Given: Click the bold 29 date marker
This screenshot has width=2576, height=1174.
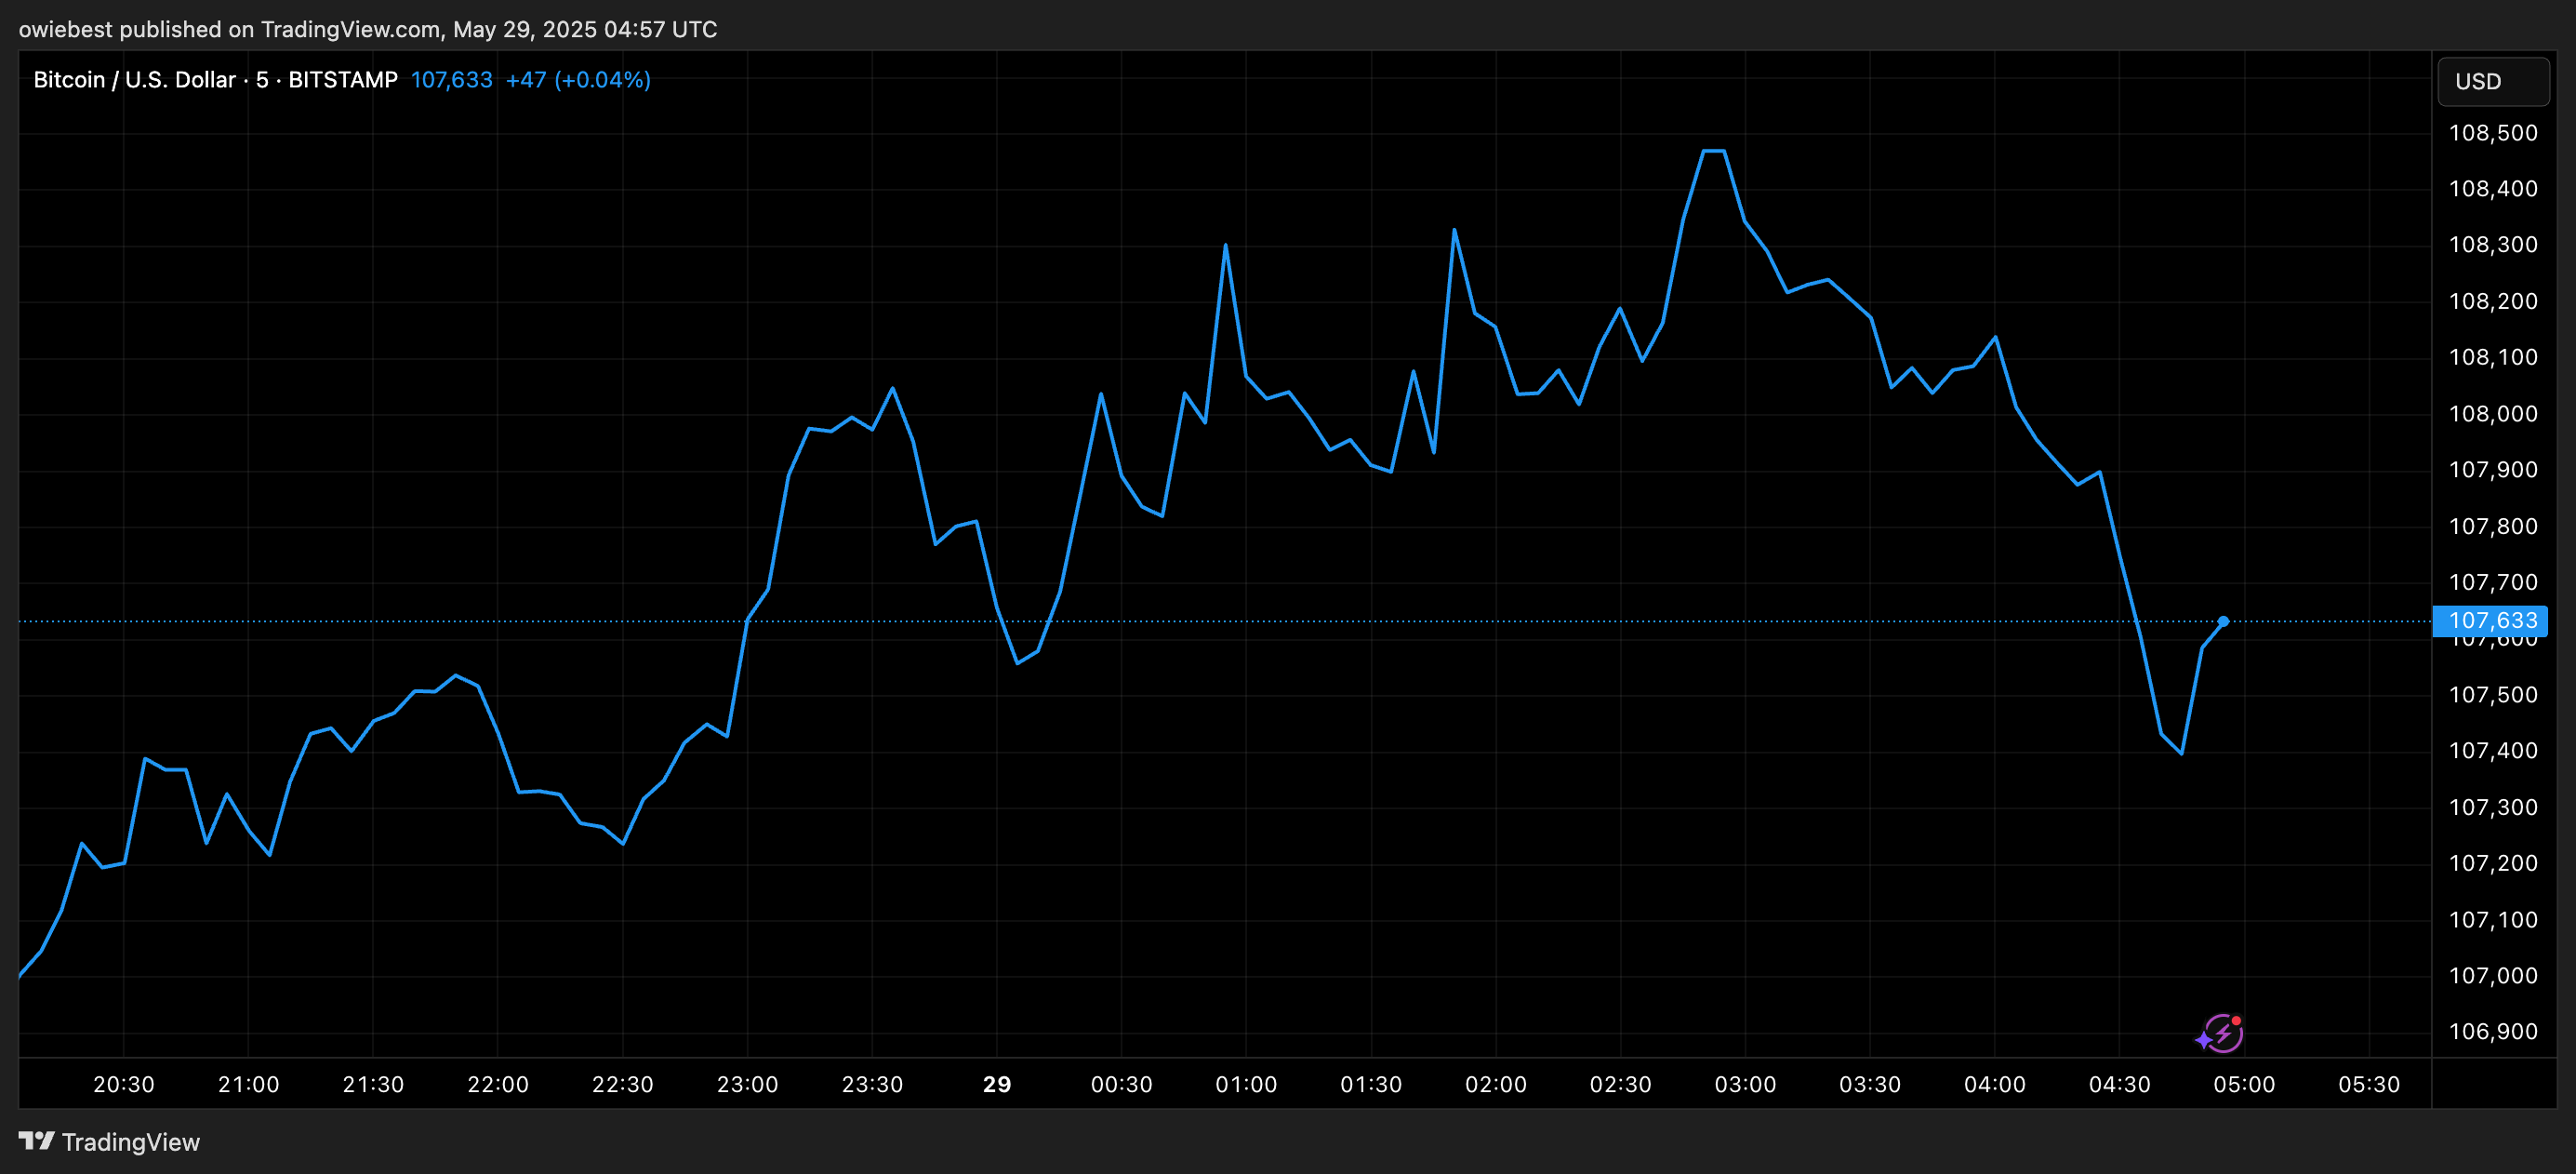Looking at the screenshot, I should click(x=996, y=1085).
